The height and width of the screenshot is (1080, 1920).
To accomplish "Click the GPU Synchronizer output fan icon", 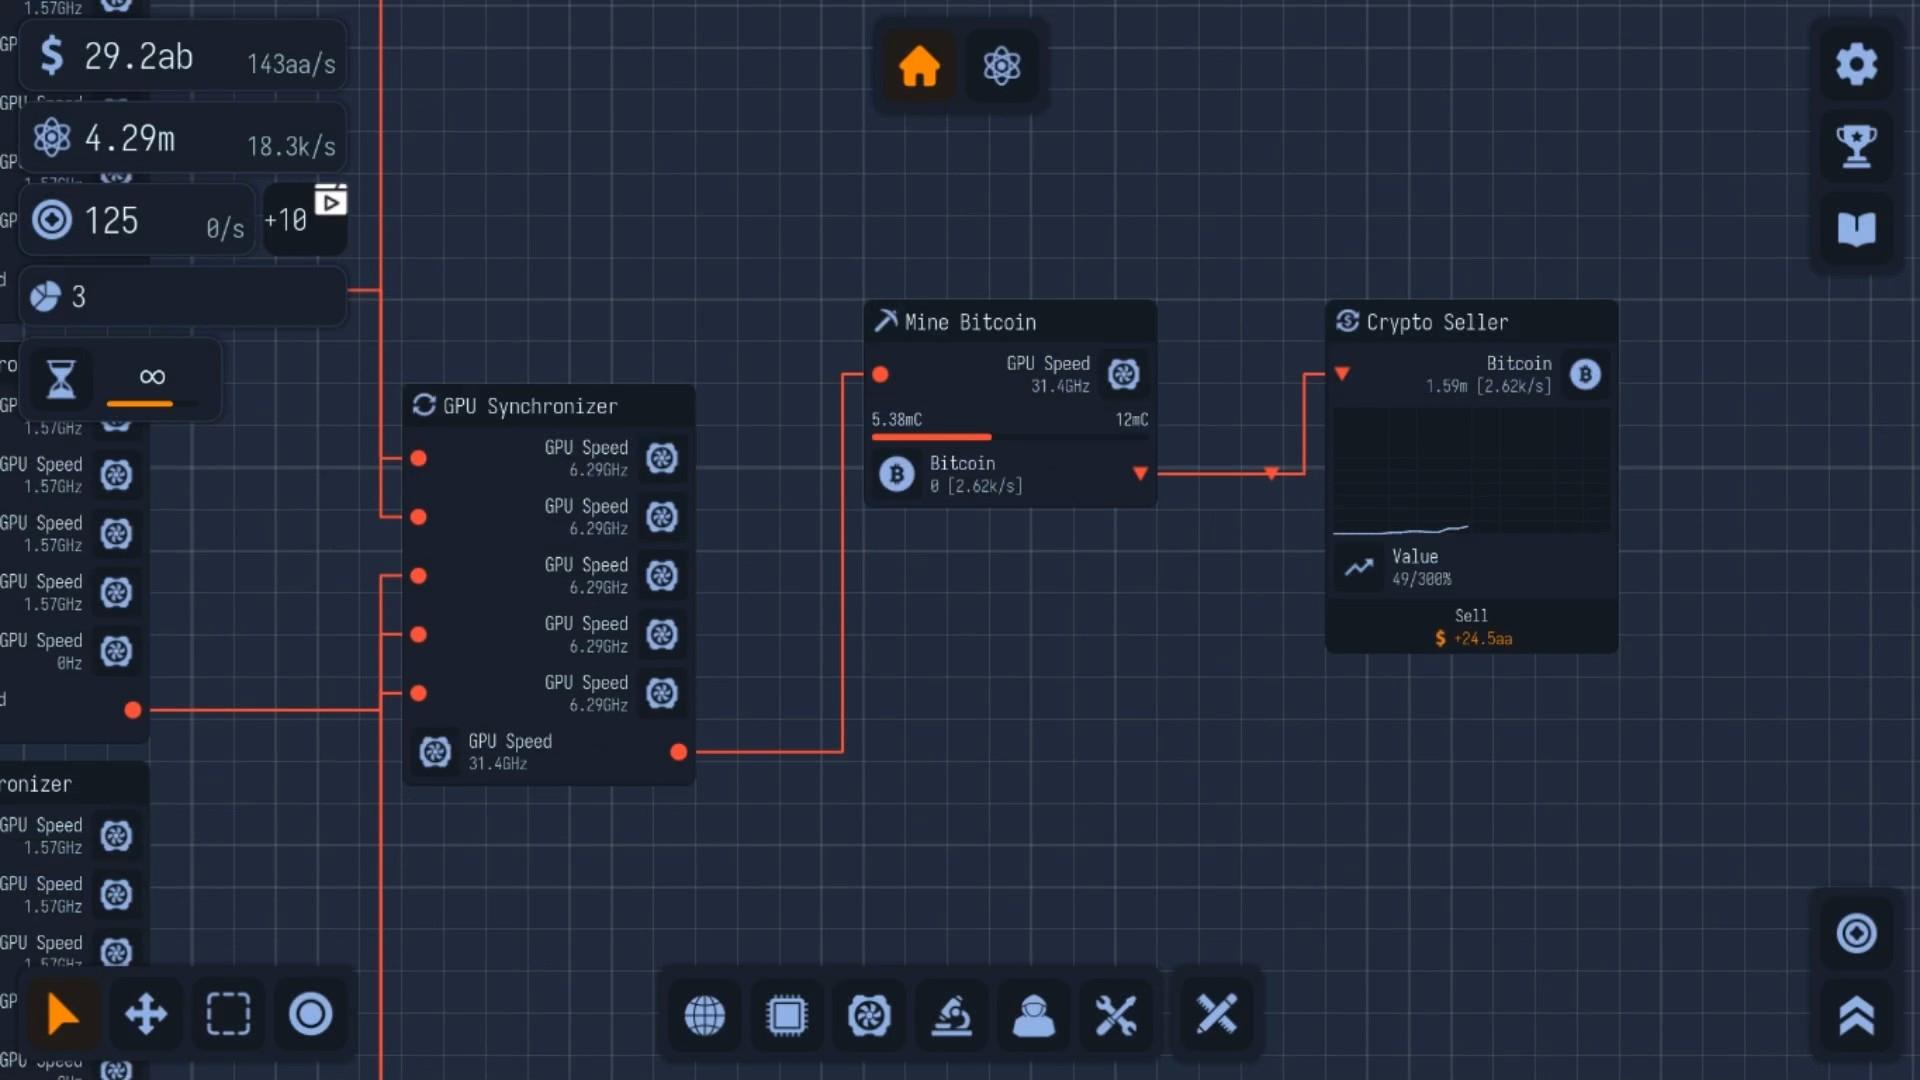I will click(435, 752).
